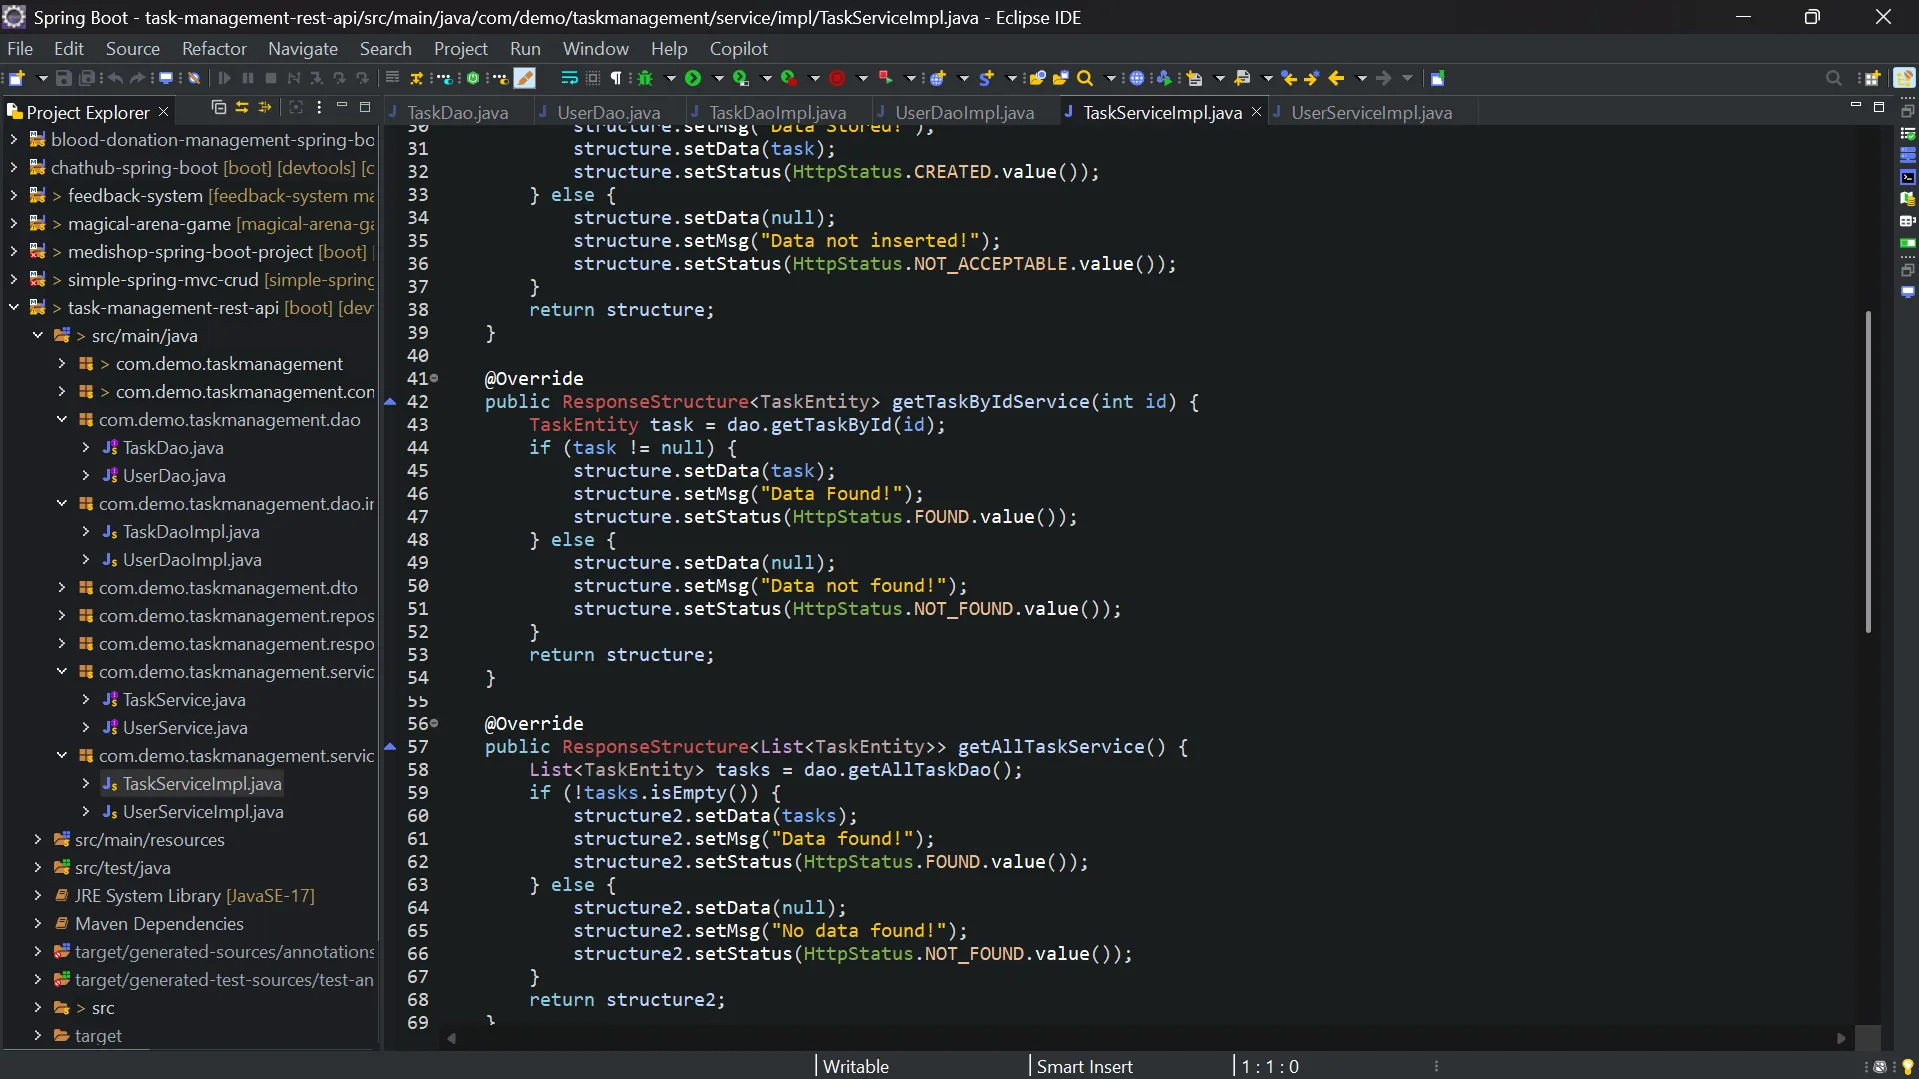Screen dimensions: 1919x1079
Task: Toggle Focus on Active Task icon
Action: coord(296,107)
